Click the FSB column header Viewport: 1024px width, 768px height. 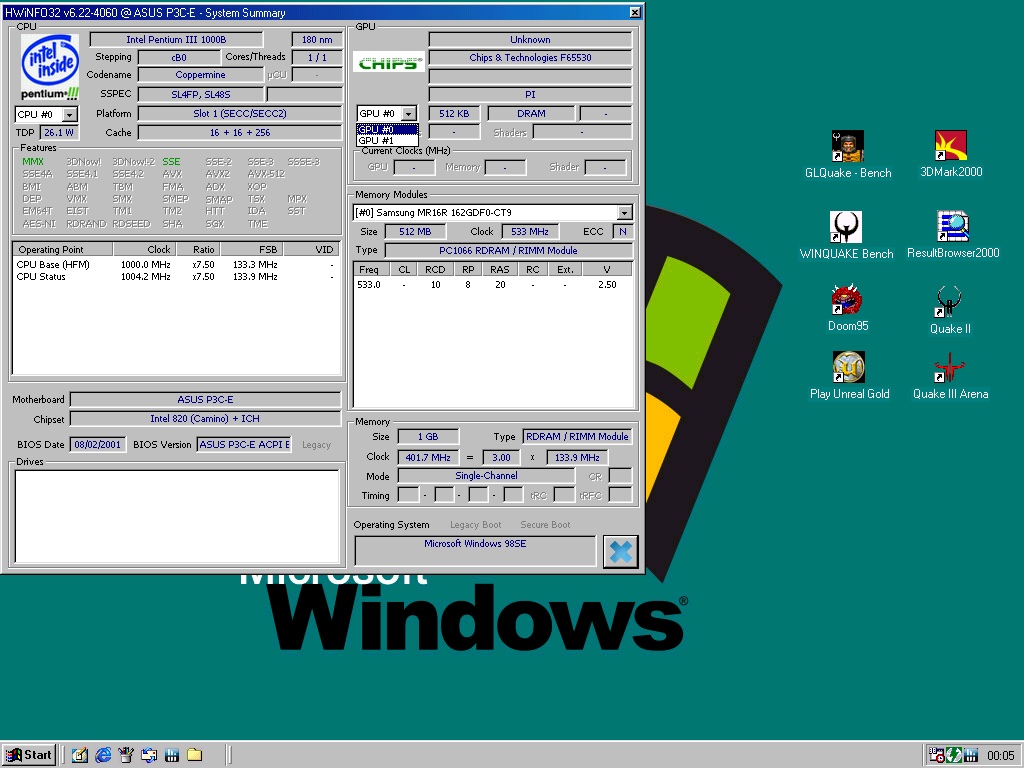tap(252, 249)
